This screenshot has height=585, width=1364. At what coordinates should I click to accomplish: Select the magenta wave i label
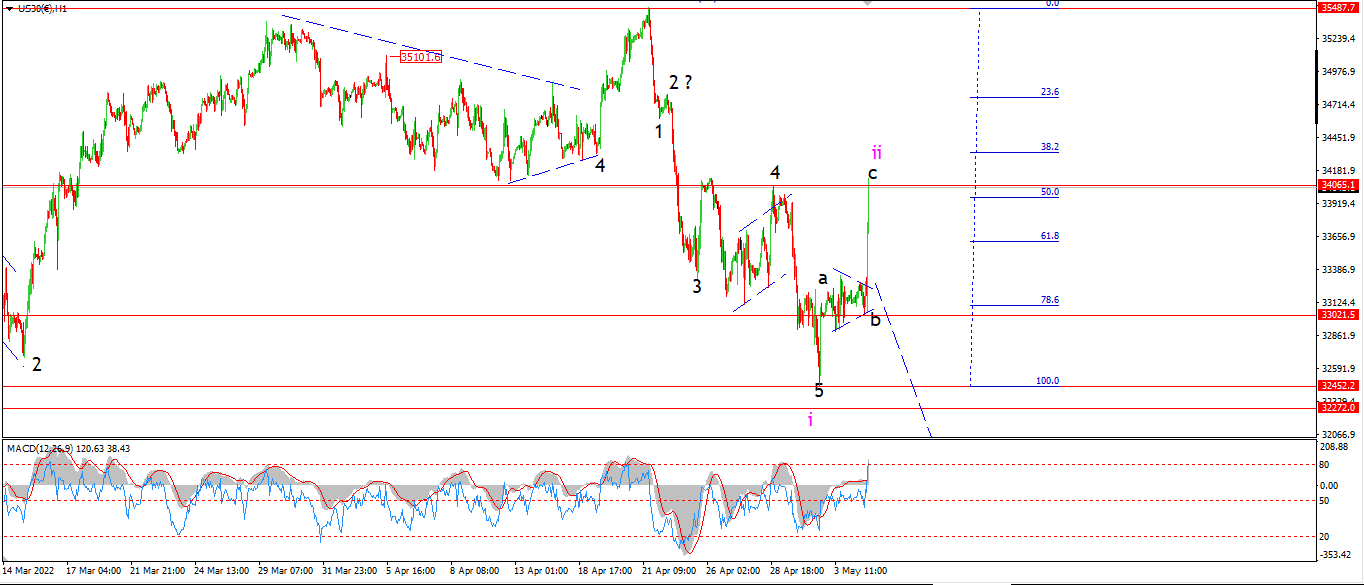pos(810,420)
